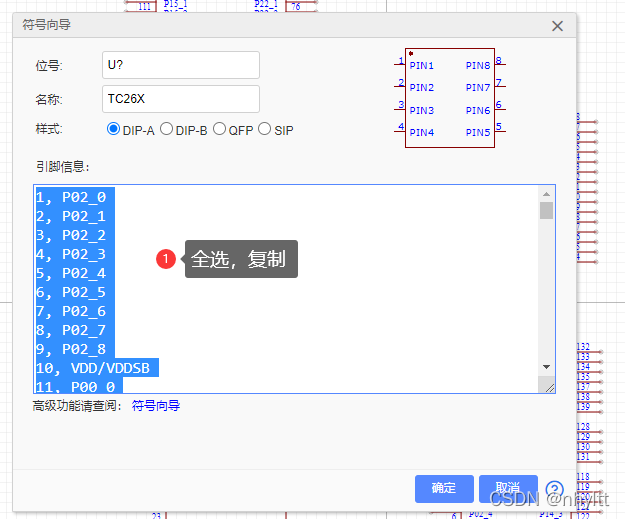This screenshot has width=625, height=519.
Task: Choose the SIP style option
Action: [264, 129]
